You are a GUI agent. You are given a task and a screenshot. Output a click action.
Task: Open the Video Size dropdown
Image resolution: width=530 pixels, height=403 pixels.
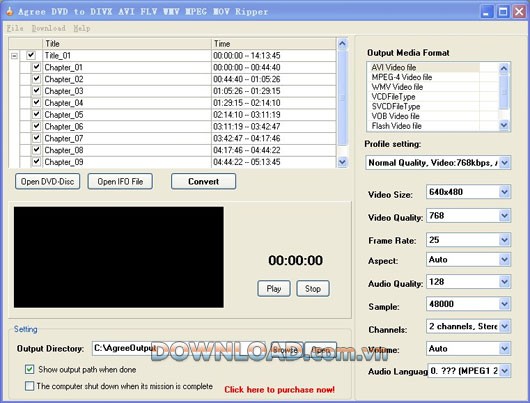504,192
